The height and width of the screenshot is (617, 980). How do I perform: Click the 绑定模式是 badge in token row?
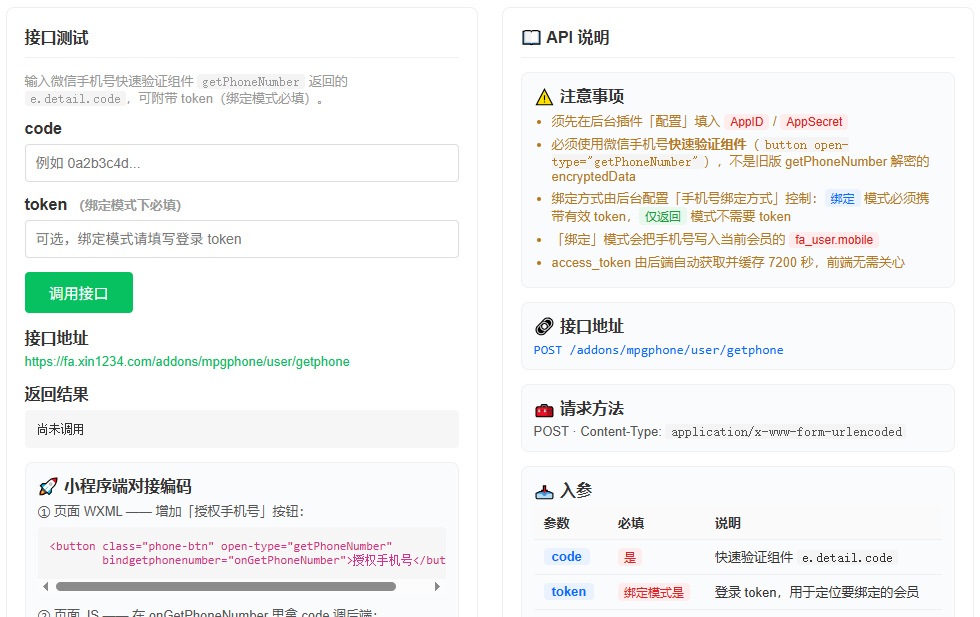click(x=654, y=593)
